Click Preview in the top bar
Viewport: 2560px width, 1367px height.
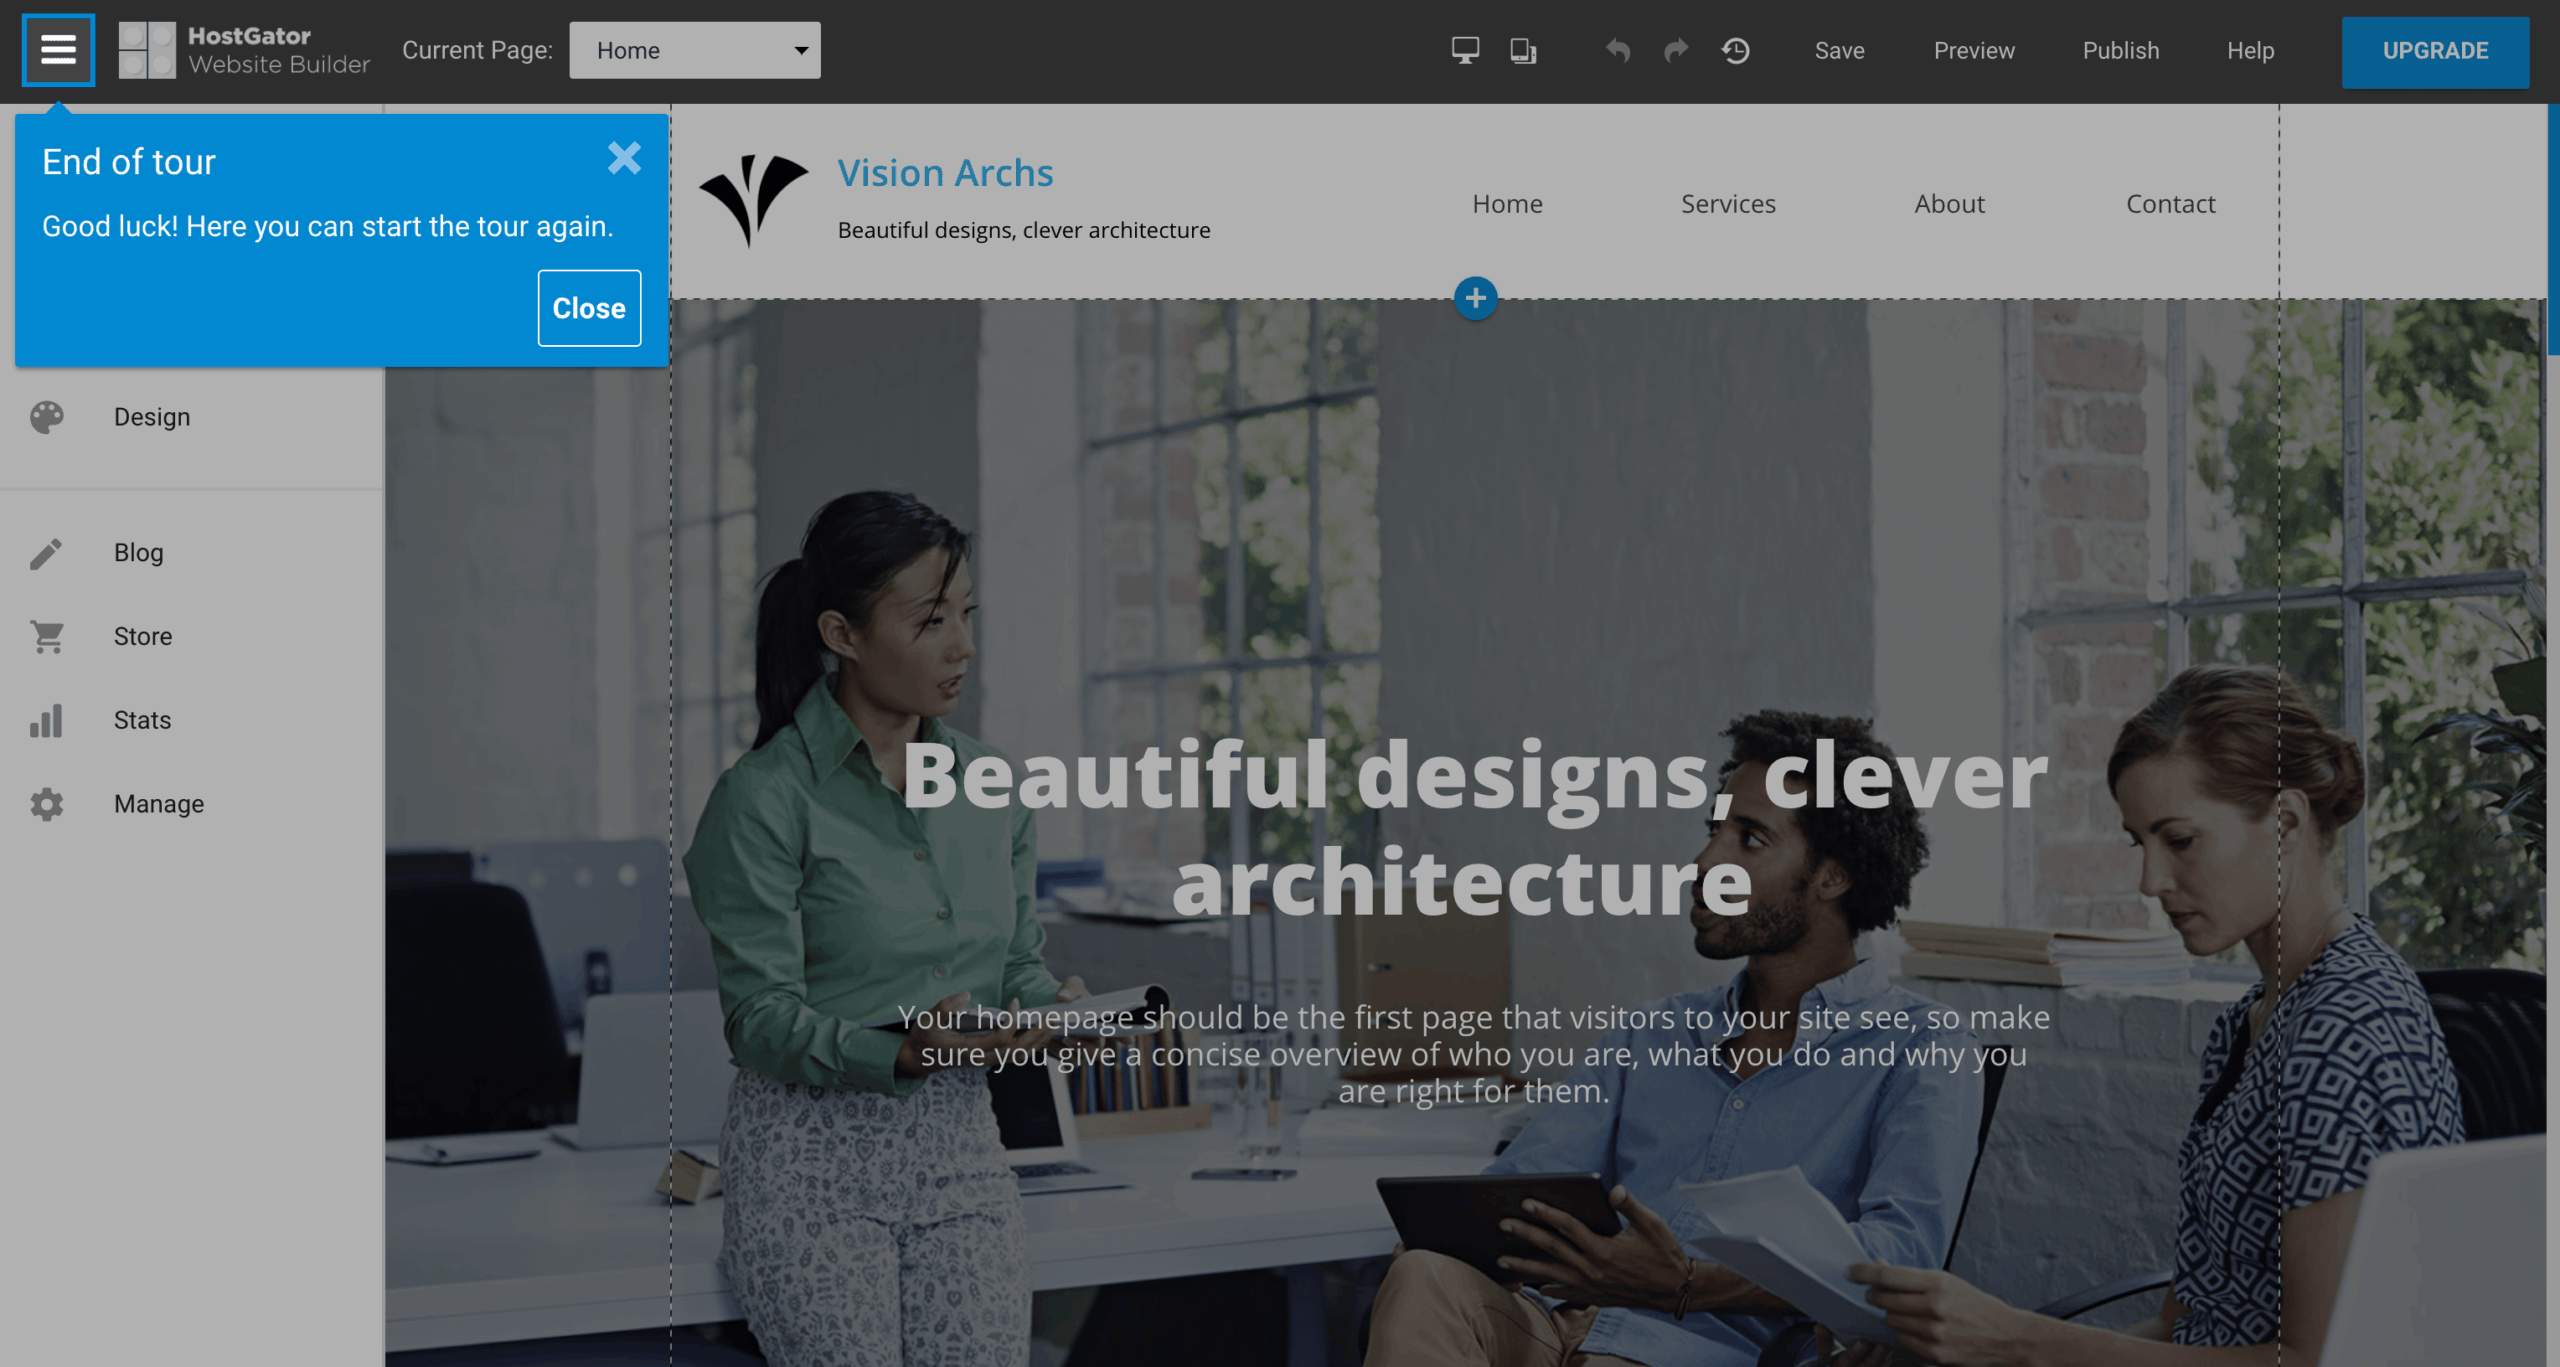pyautogui.click(x=1974, y=51)
